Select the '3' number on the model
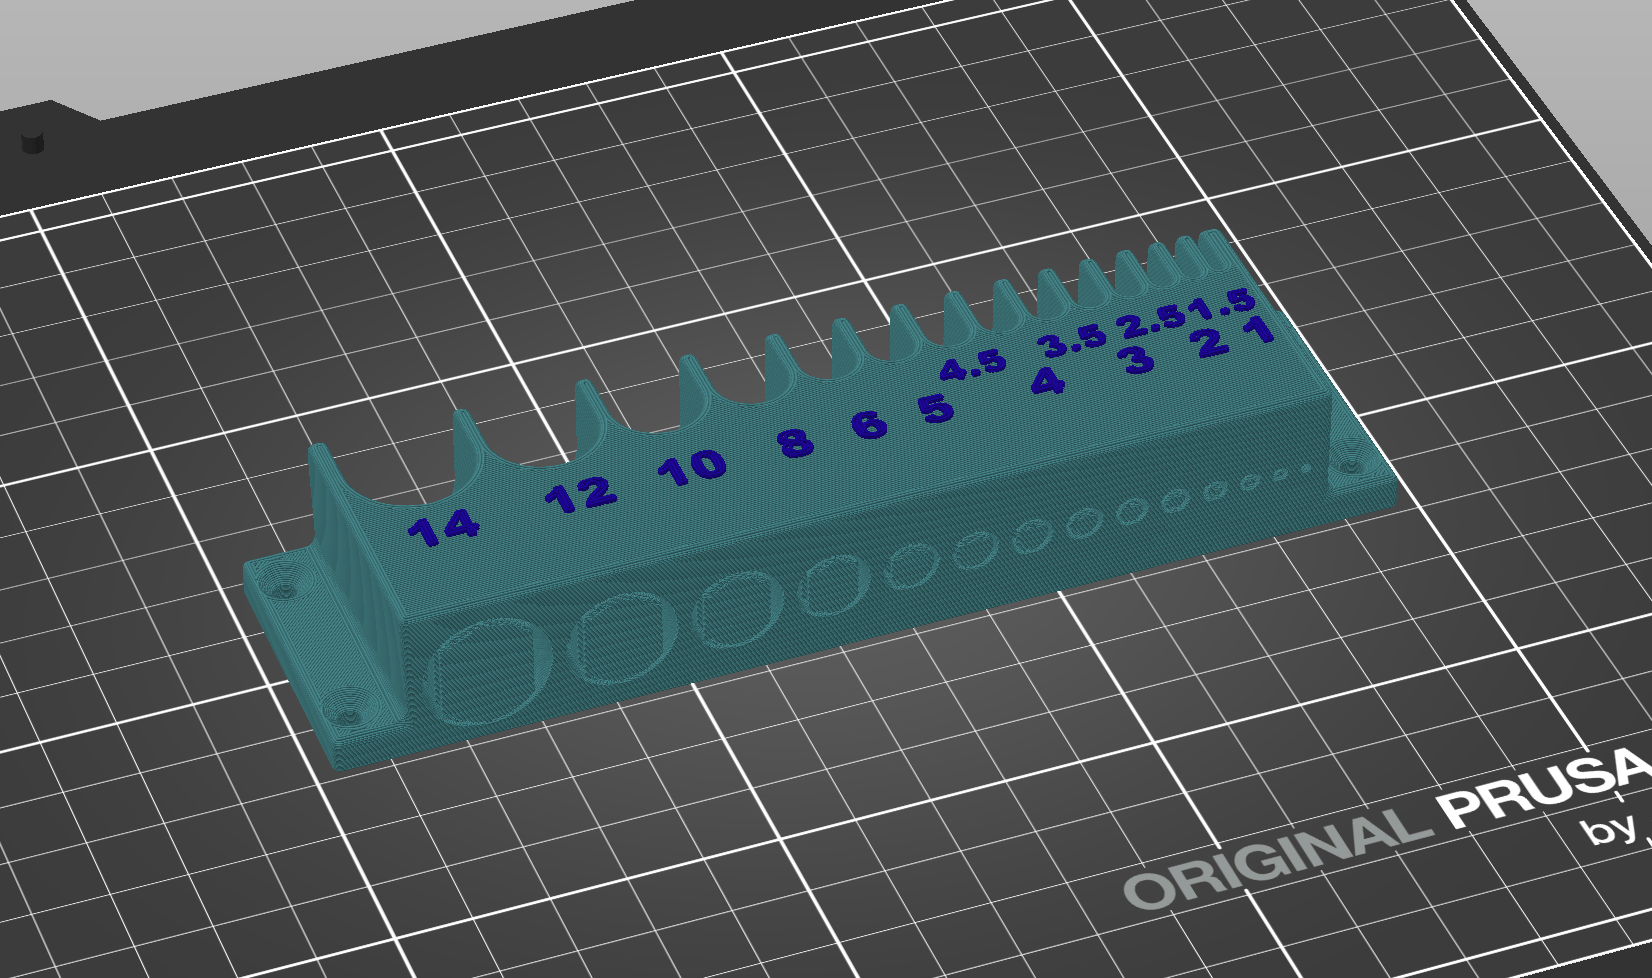This screenshot has height=978, width=1652. 1137,359
